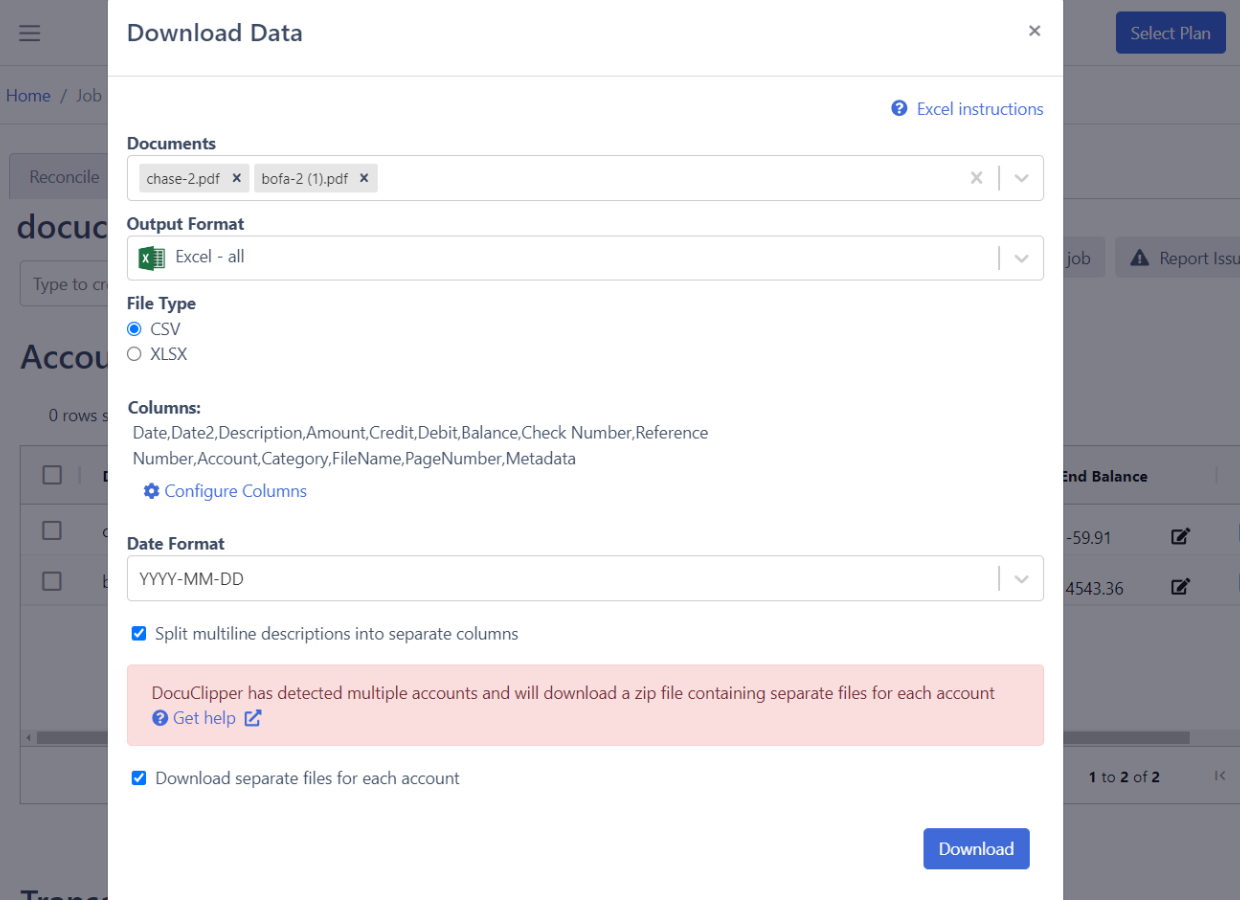Toggle the header select-all checkbox
This screenshot has height=900, width=1240.
click(52, 476)
